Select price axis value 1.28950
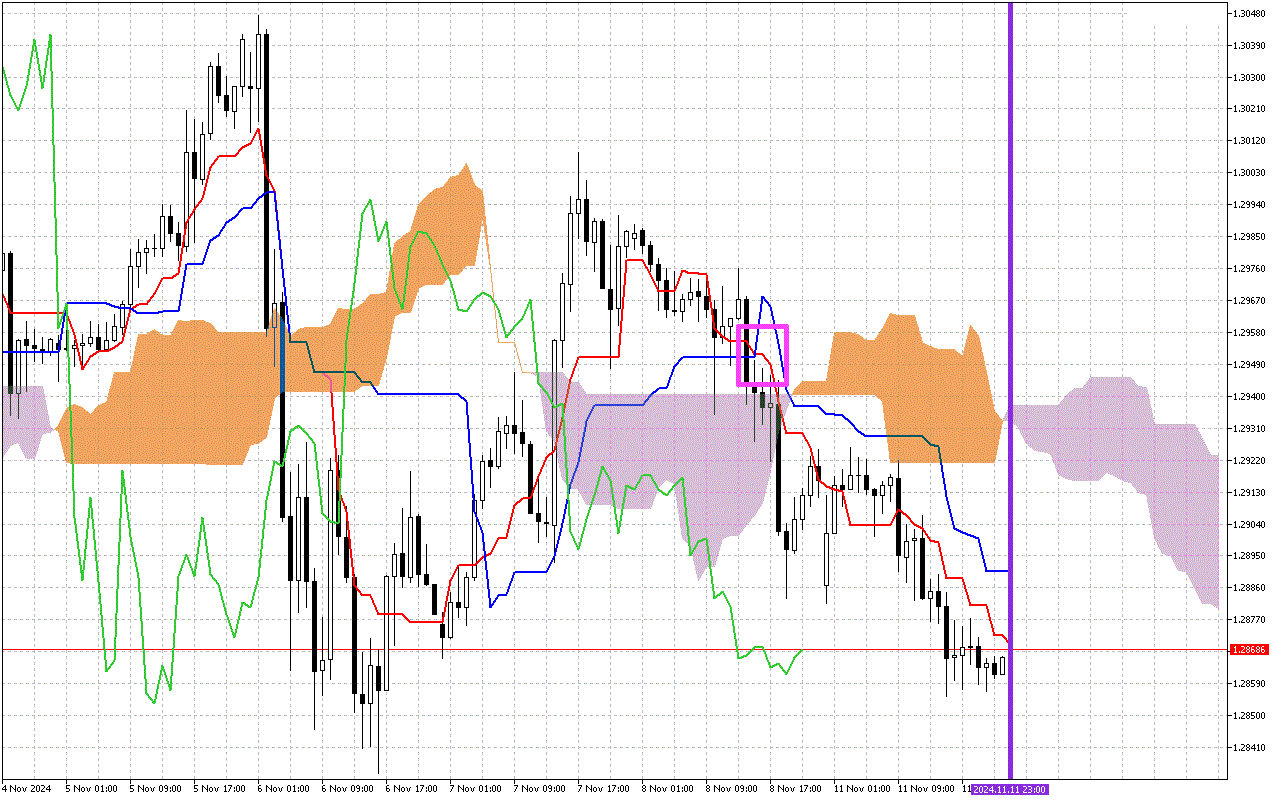The height and width of the screenshot is (800, 1280). 1248,556
